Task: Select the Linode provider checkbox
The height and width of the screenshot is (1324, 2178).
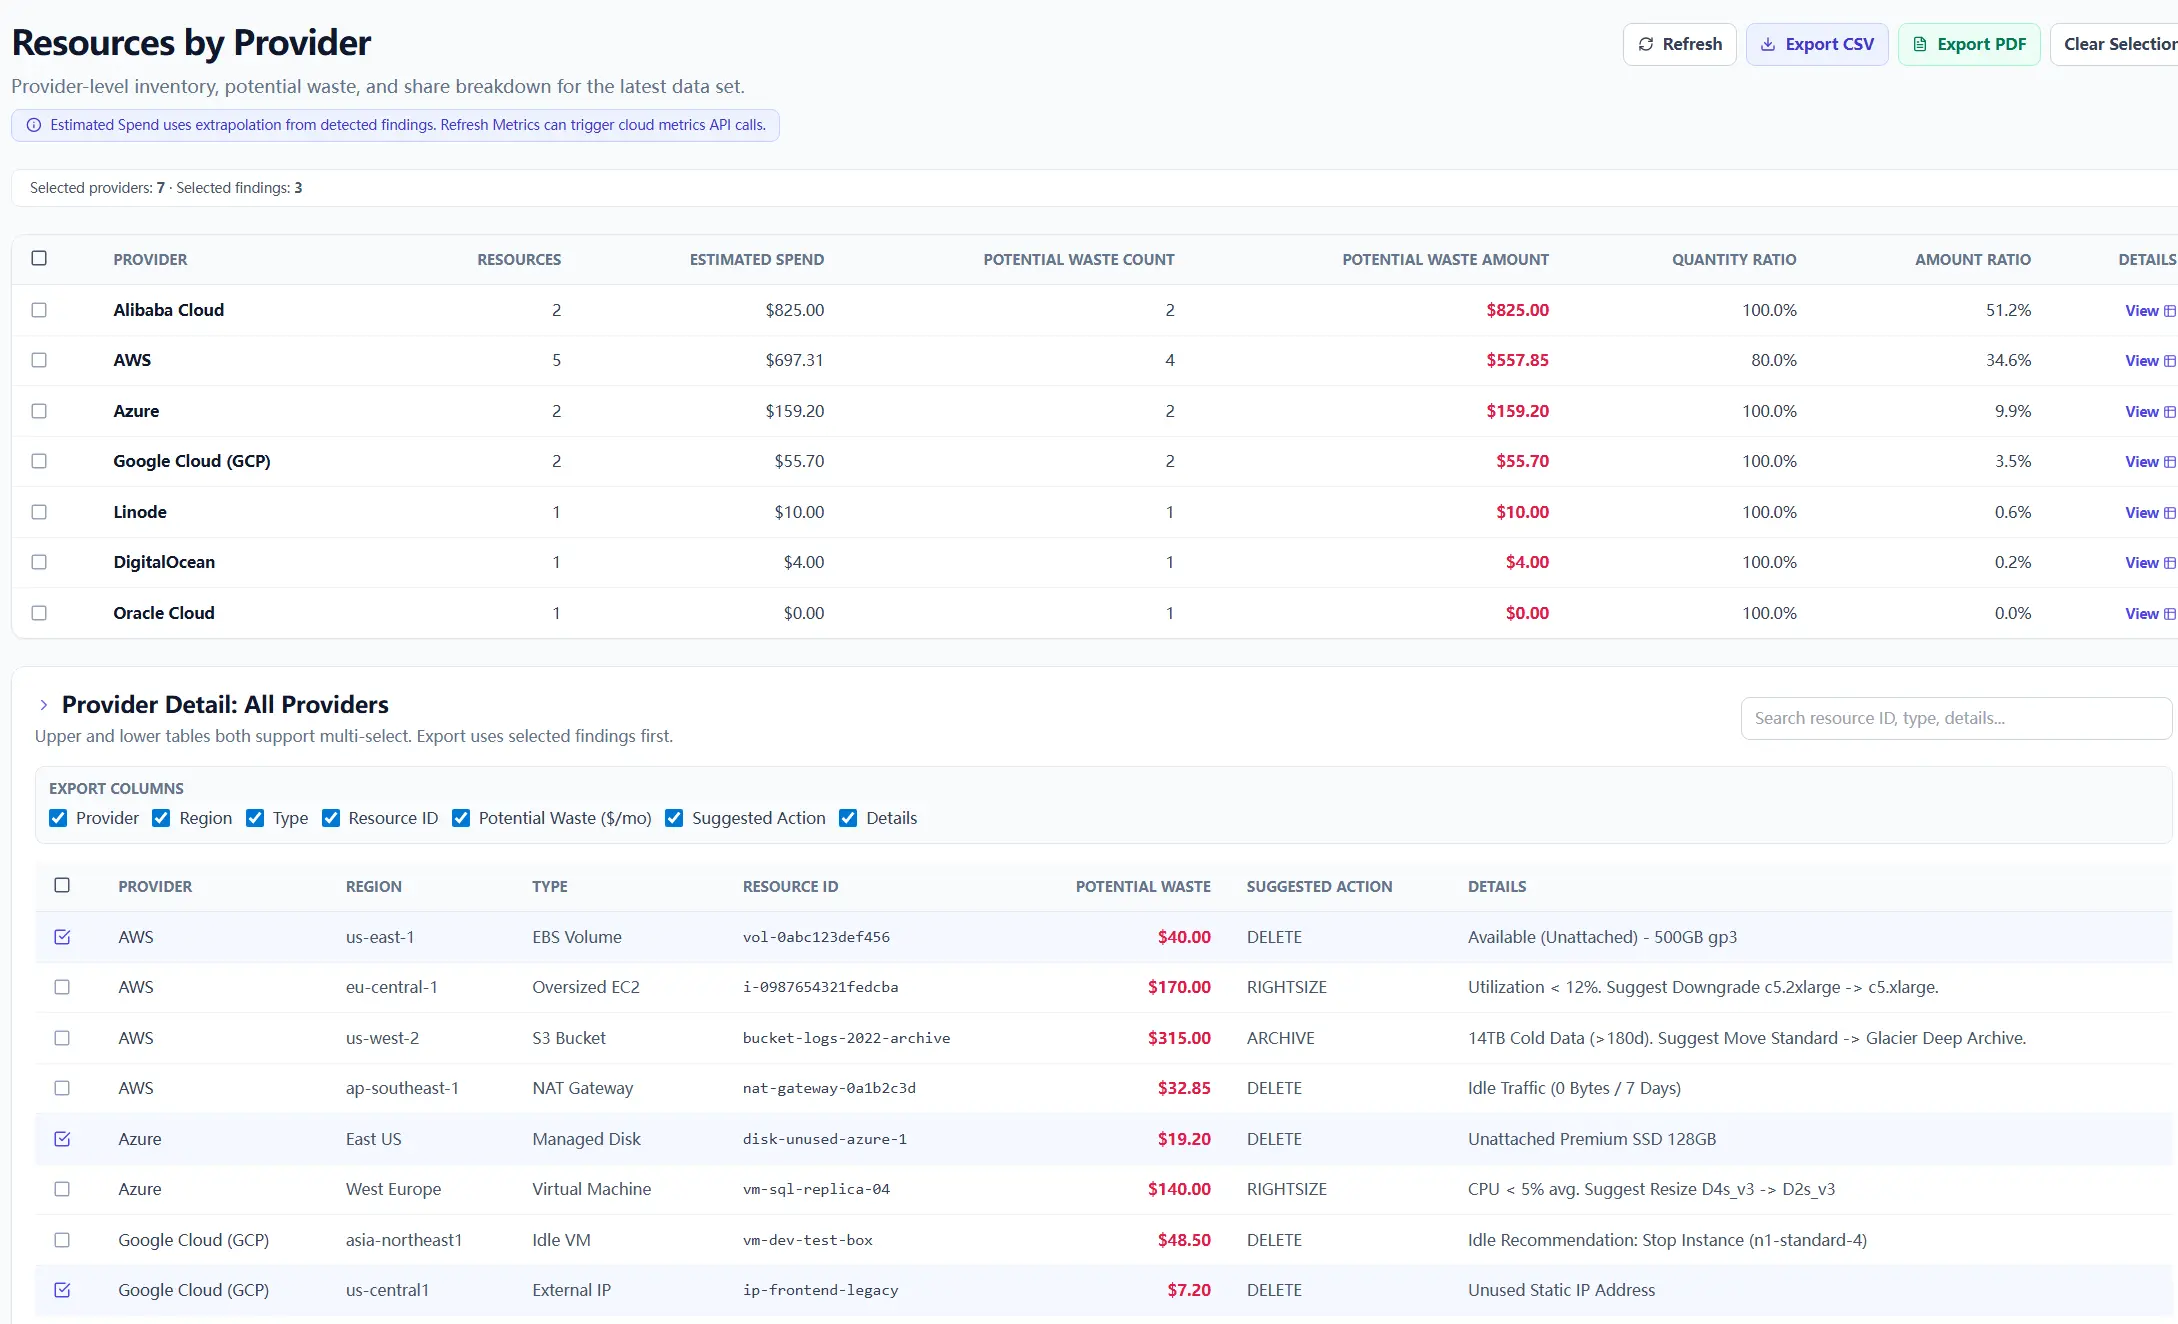Action: [x=39, y=512]
